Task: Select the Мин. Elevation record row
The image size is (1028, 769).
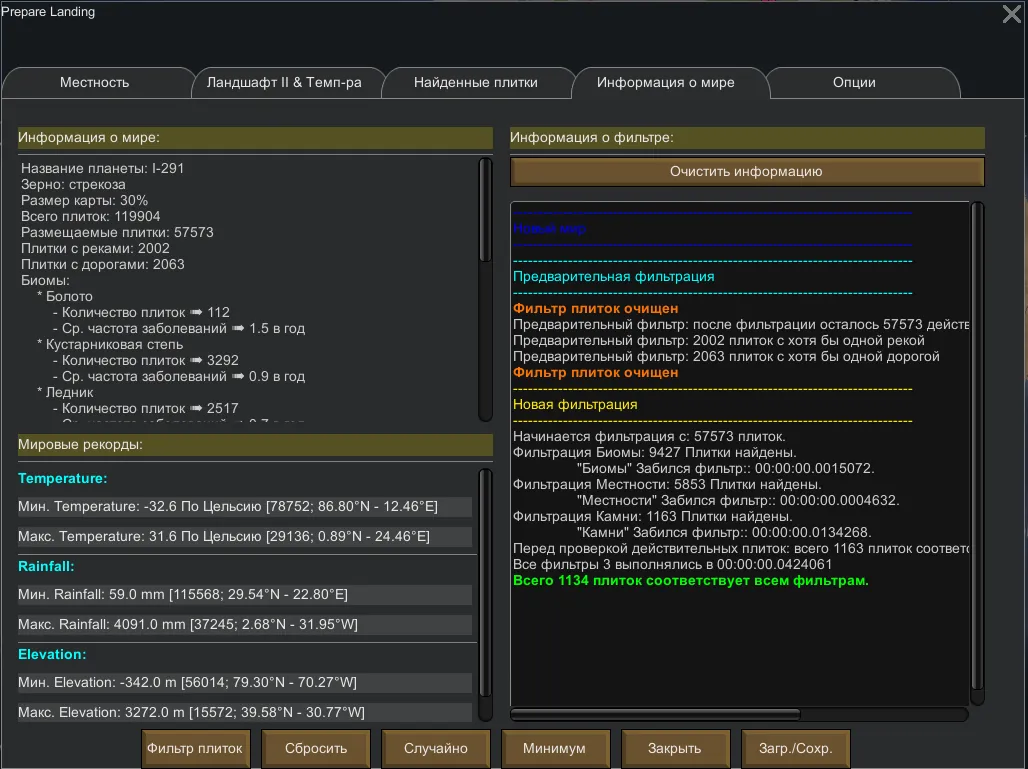Action: [x=244, y=683]
